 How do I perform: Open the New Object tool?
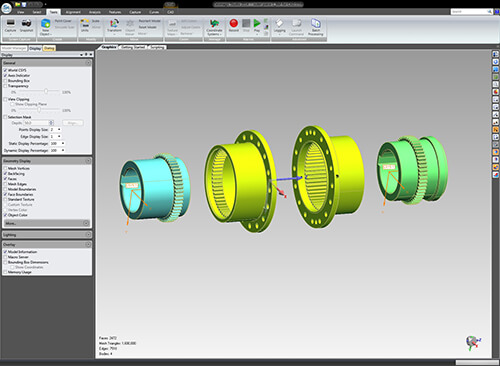(x=45, y=27)
